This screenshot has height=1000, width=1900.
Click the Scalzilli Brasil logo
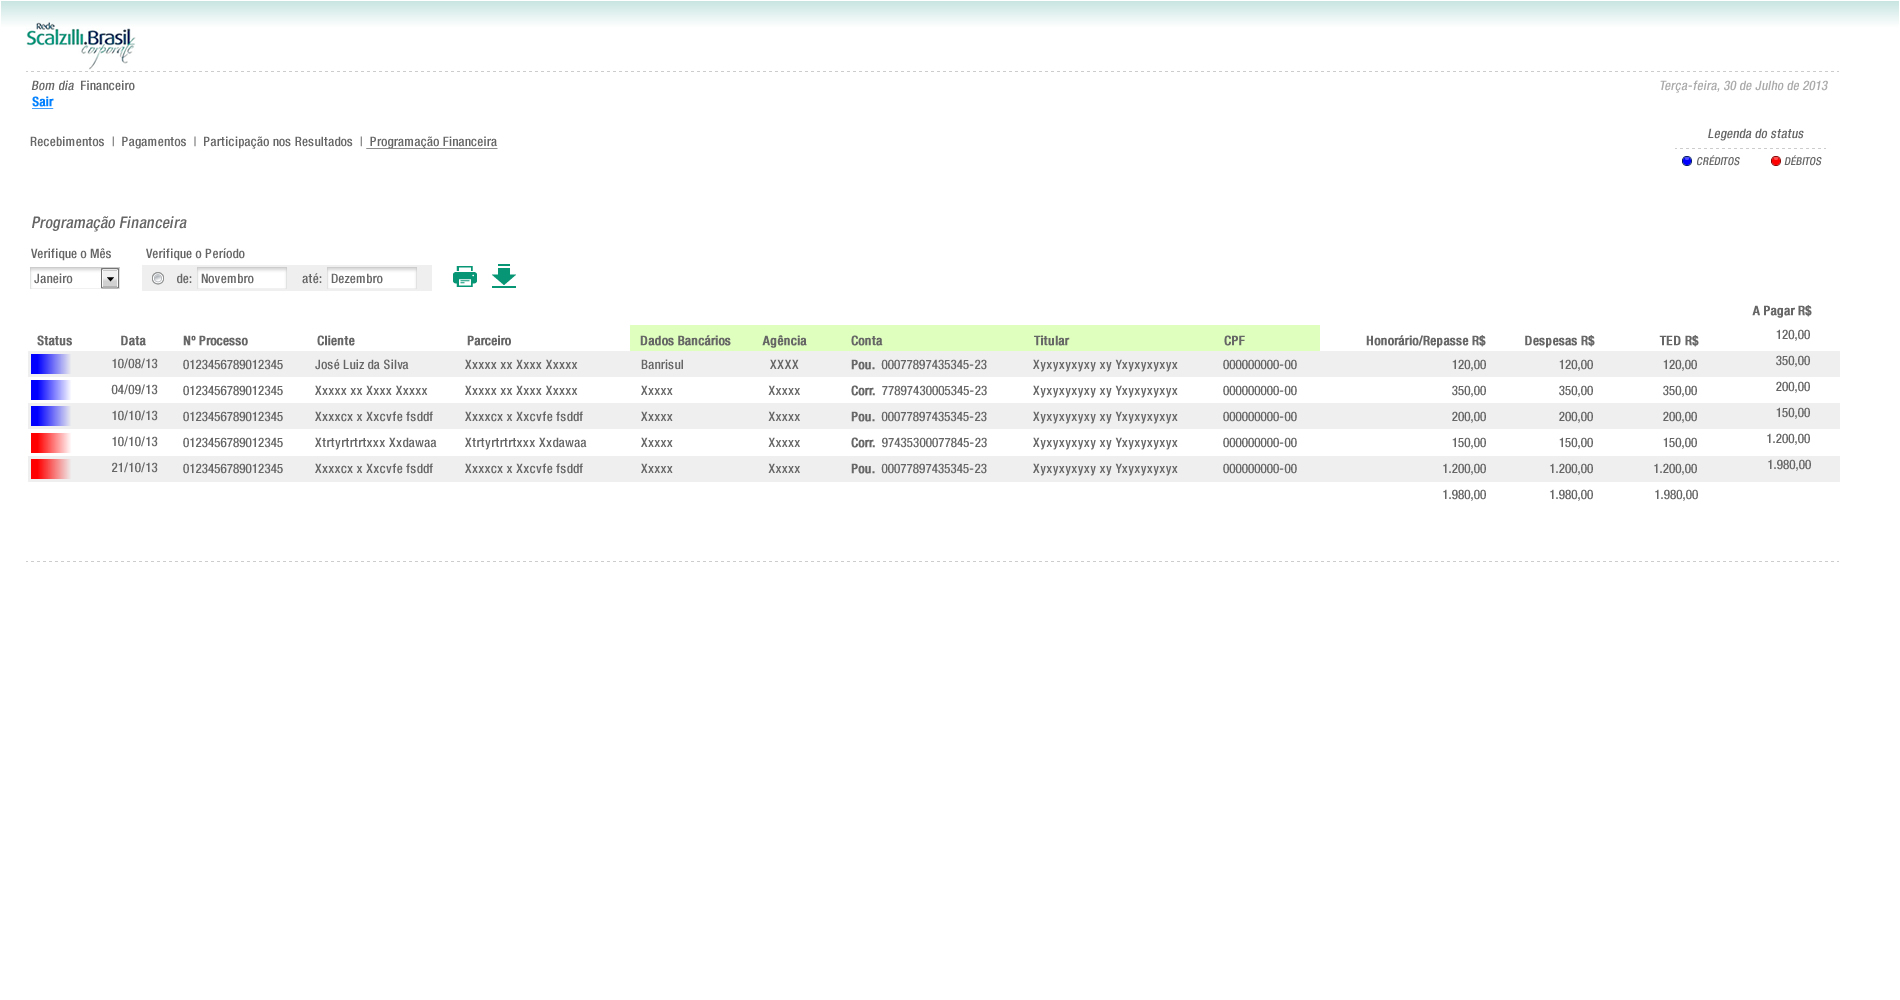80,45
